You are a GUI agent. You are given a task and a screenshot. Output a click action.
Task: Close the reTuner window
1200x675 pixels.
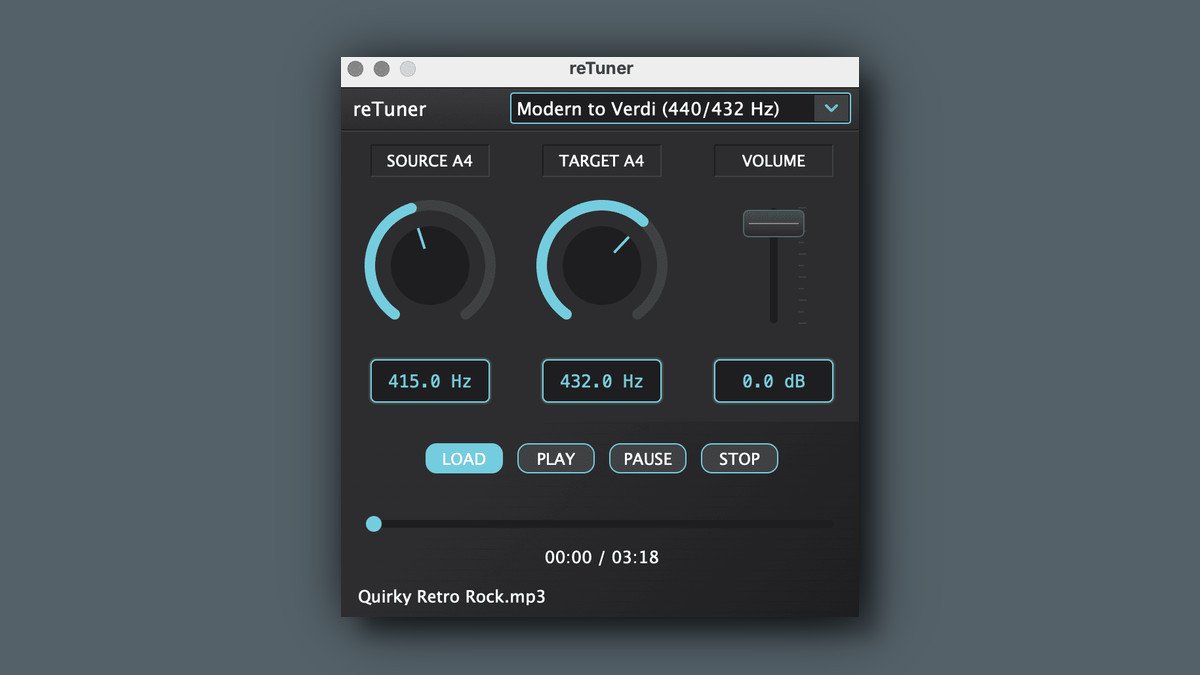[355, 69]
